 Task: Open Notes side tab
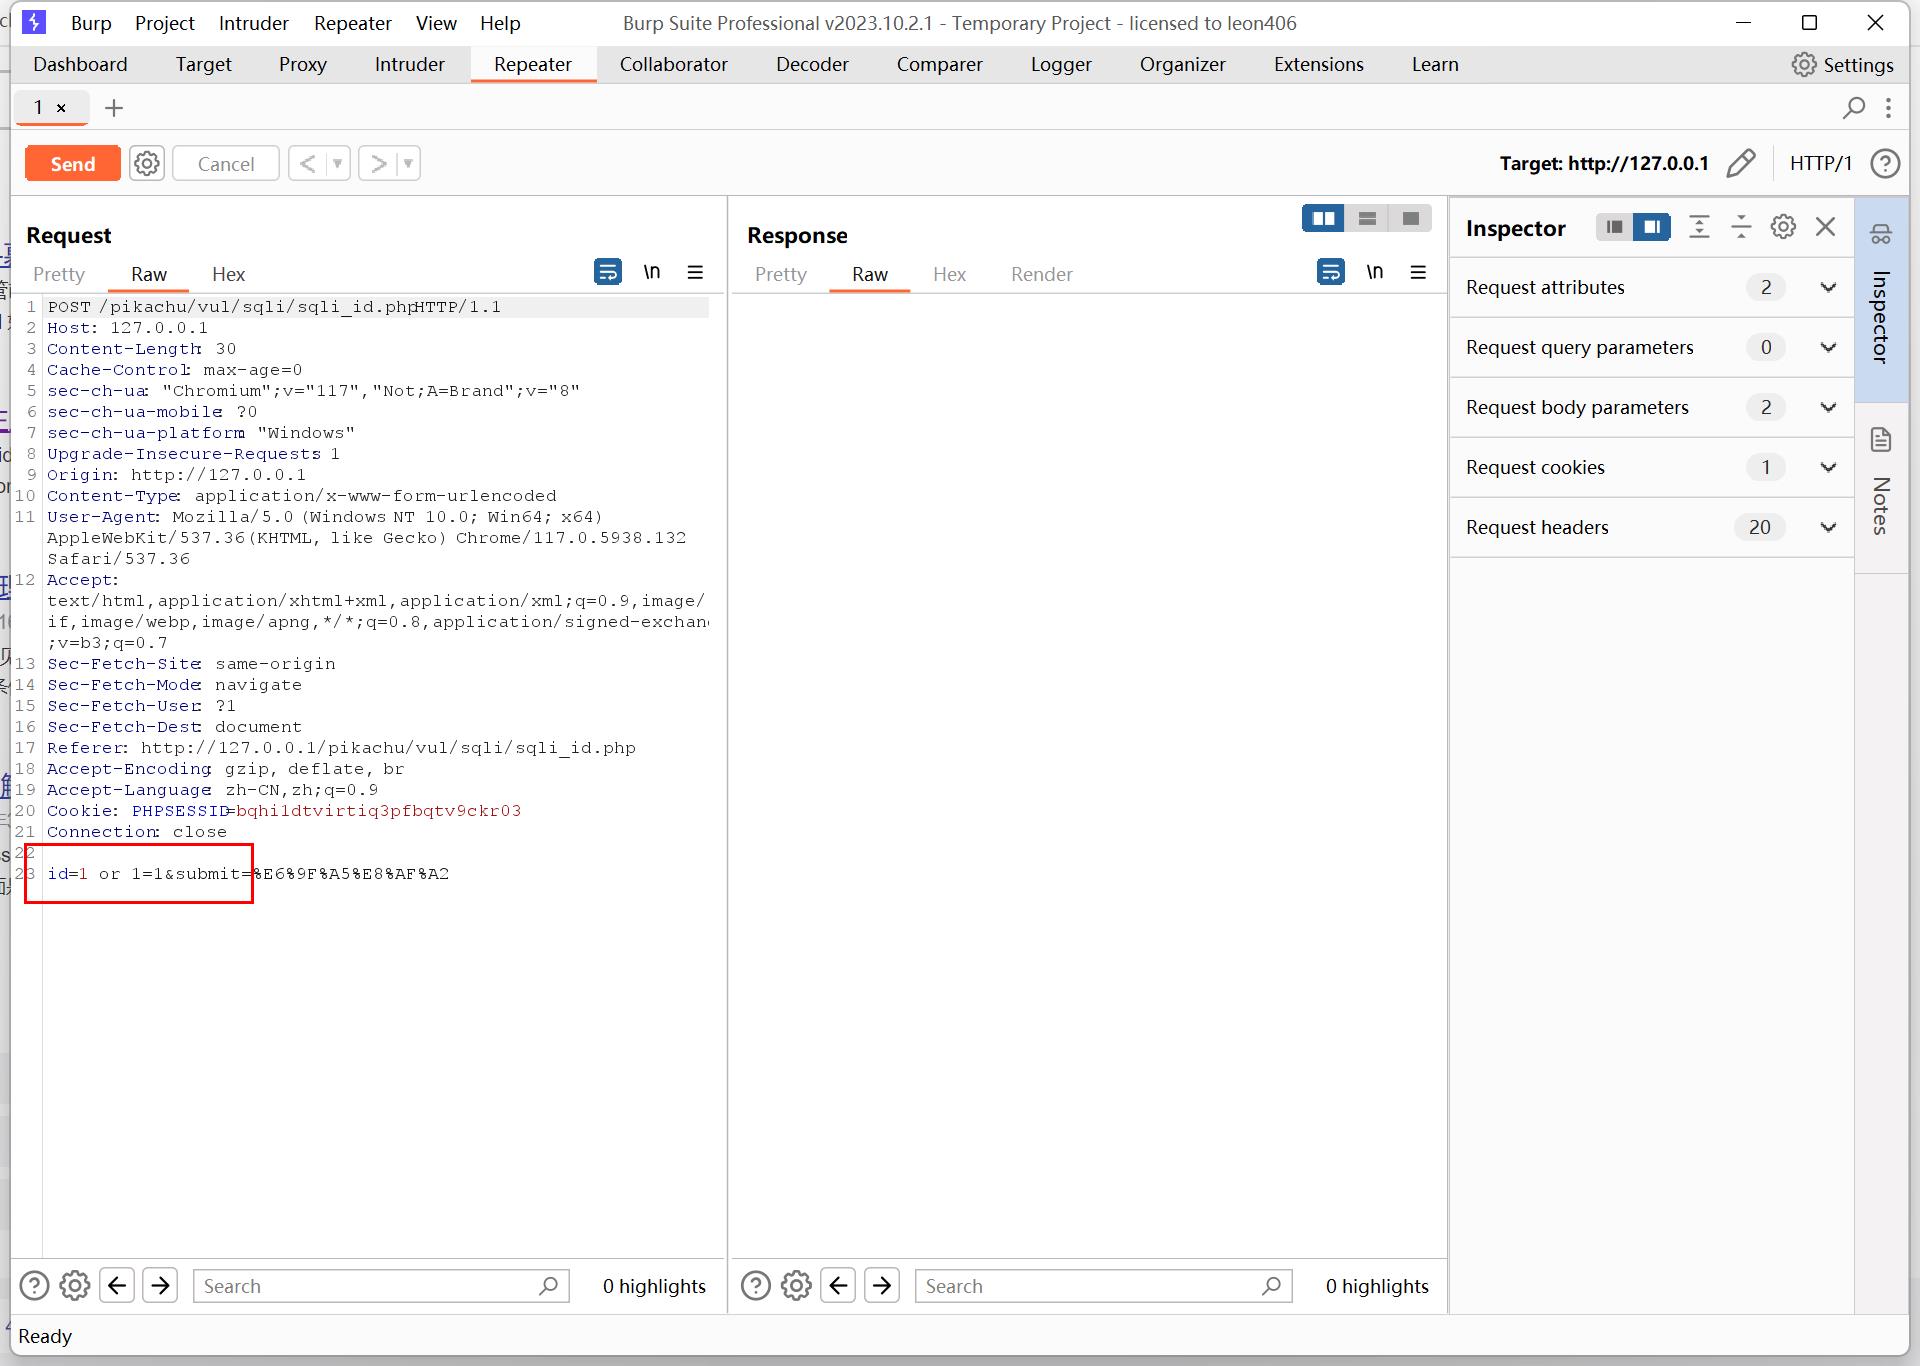click(1881, 487)
